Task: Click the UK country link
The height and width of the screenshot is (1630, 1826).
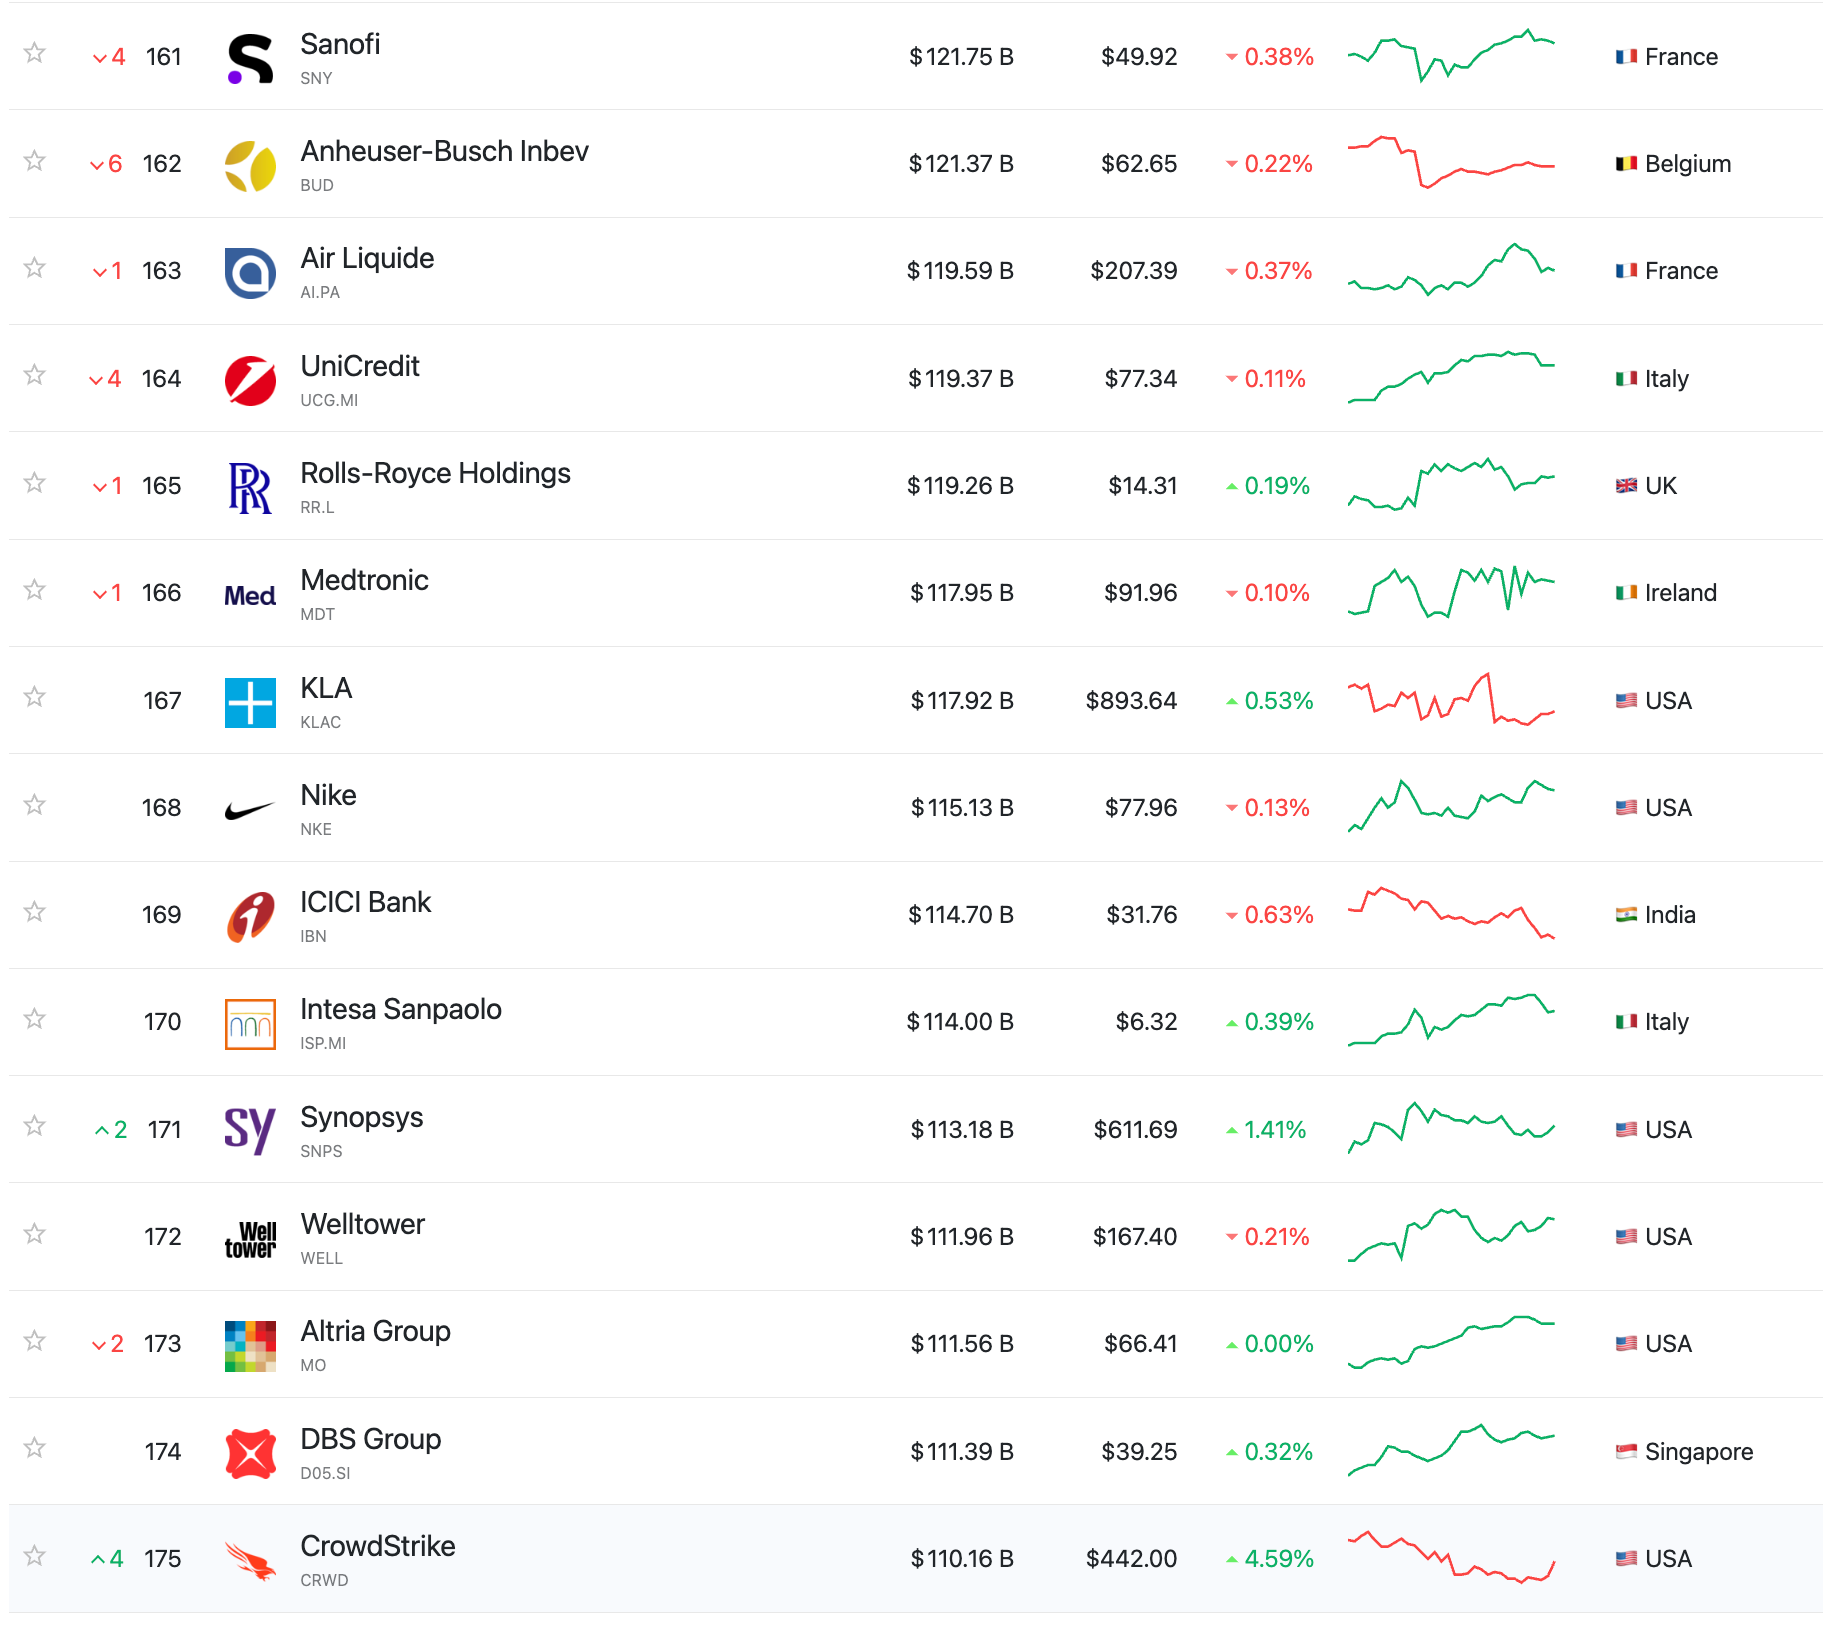Action: point(1660,486)
